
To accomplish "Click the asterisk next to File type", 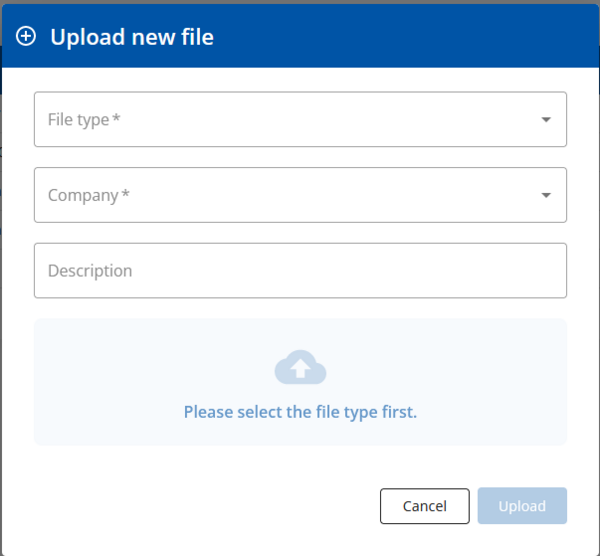I will click(x=117, y=119).
